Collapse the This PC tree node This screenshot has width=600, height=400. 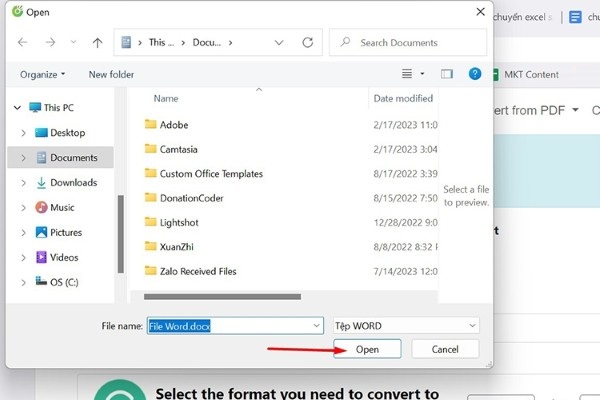(17, 108)
